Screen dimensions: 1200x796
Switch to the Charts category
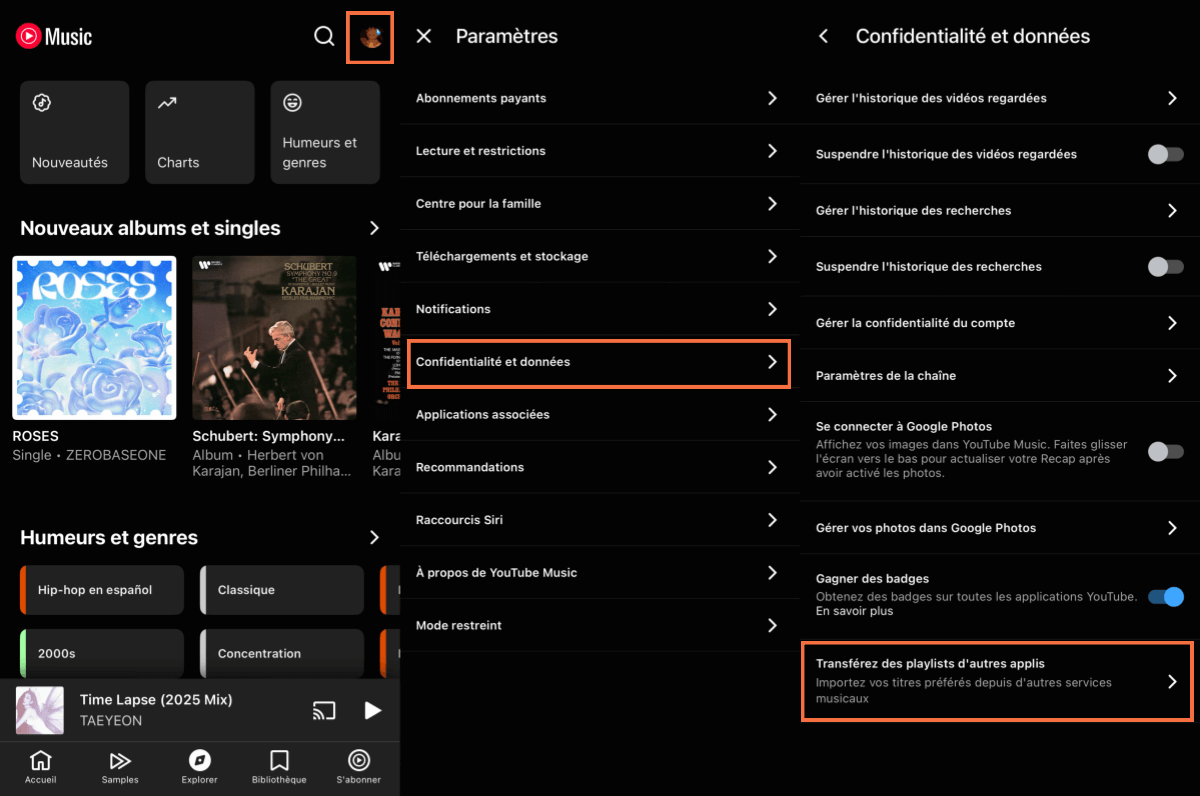point(199,132)
